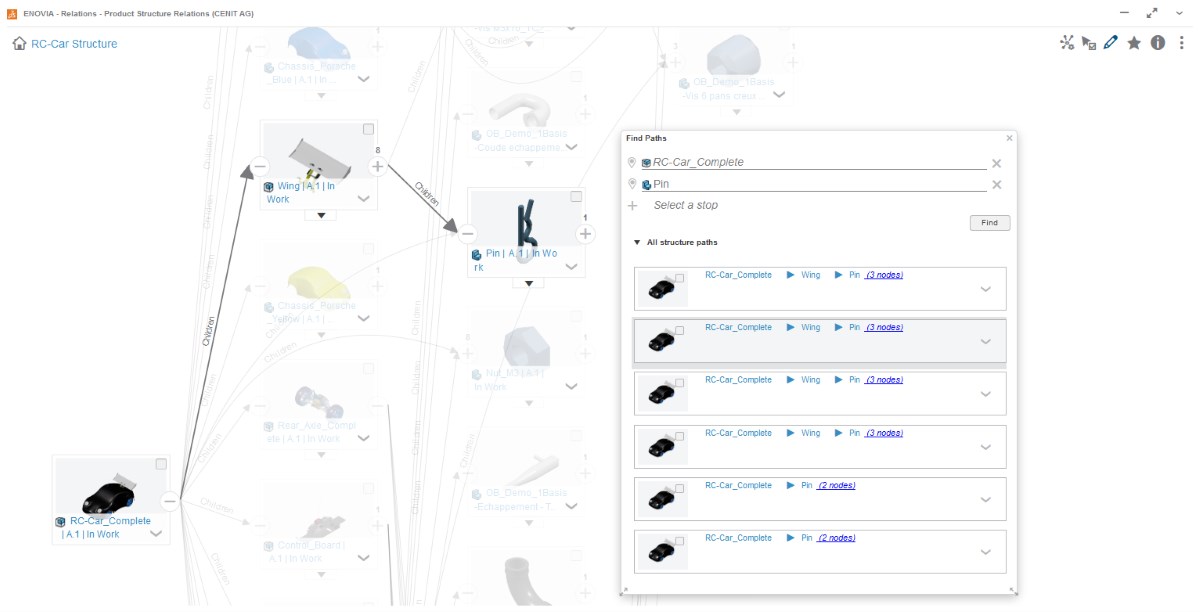This screenshot has width=1200, height=612.
Task: Click the location pin icon beside Pin stop
Action: point(631,184)
